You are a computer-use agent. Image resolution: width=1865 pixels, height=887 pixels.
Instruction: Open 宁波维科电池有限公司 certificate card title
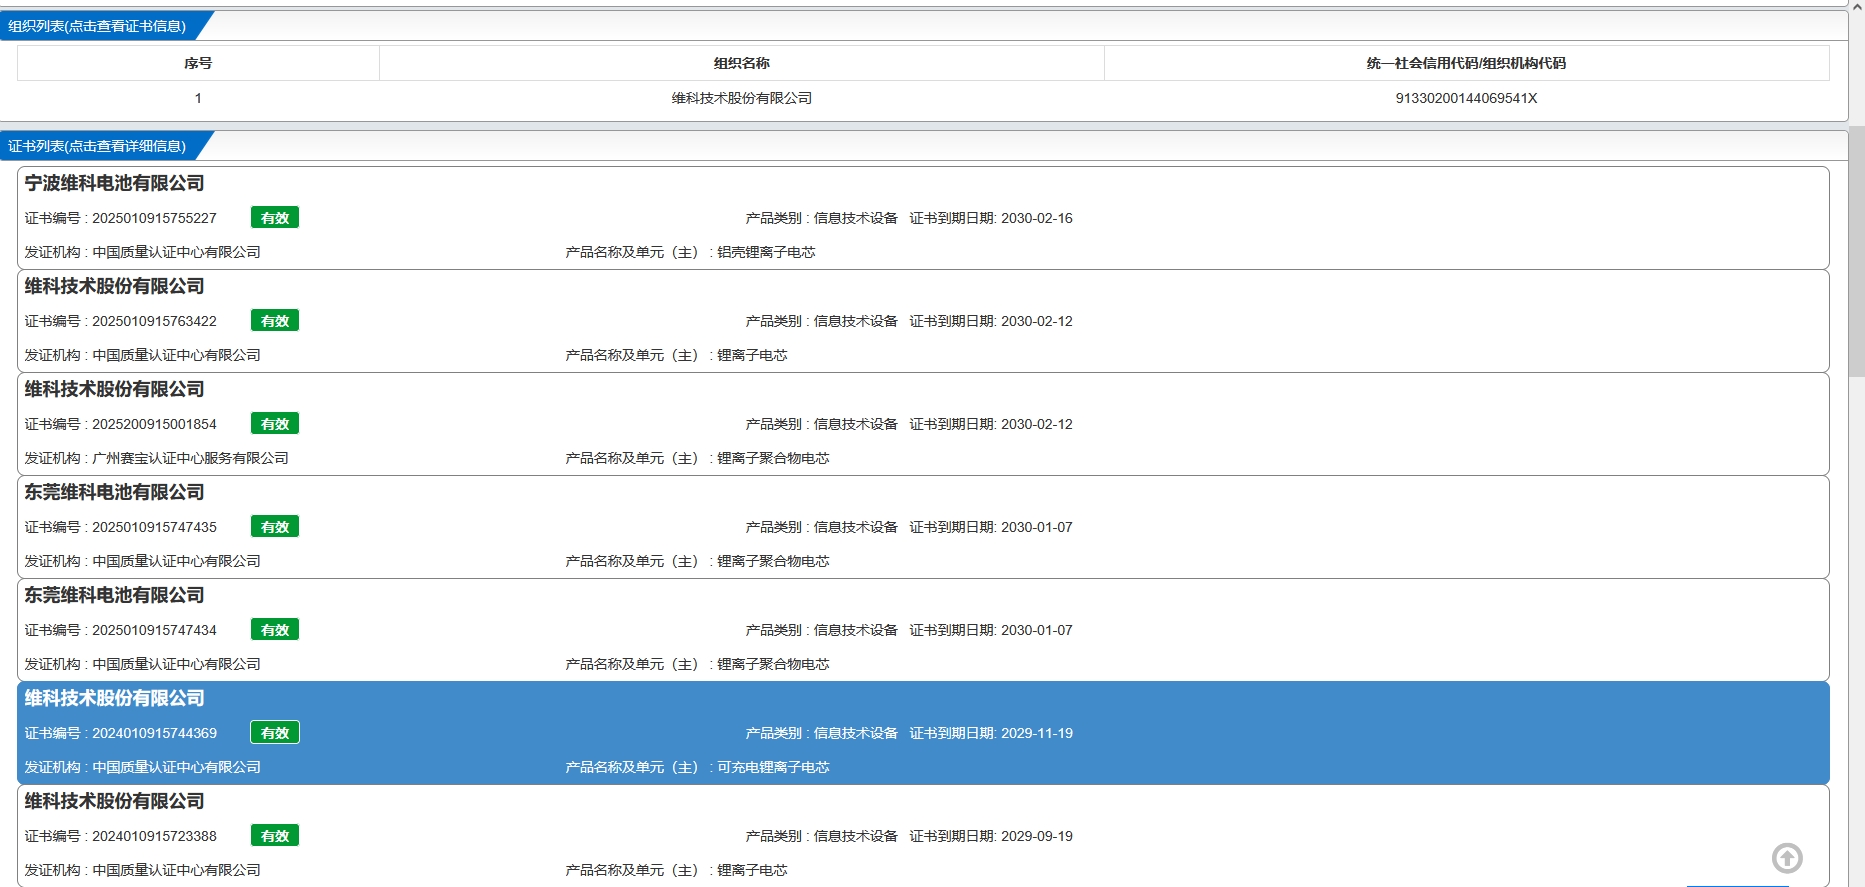coord(114,183)
